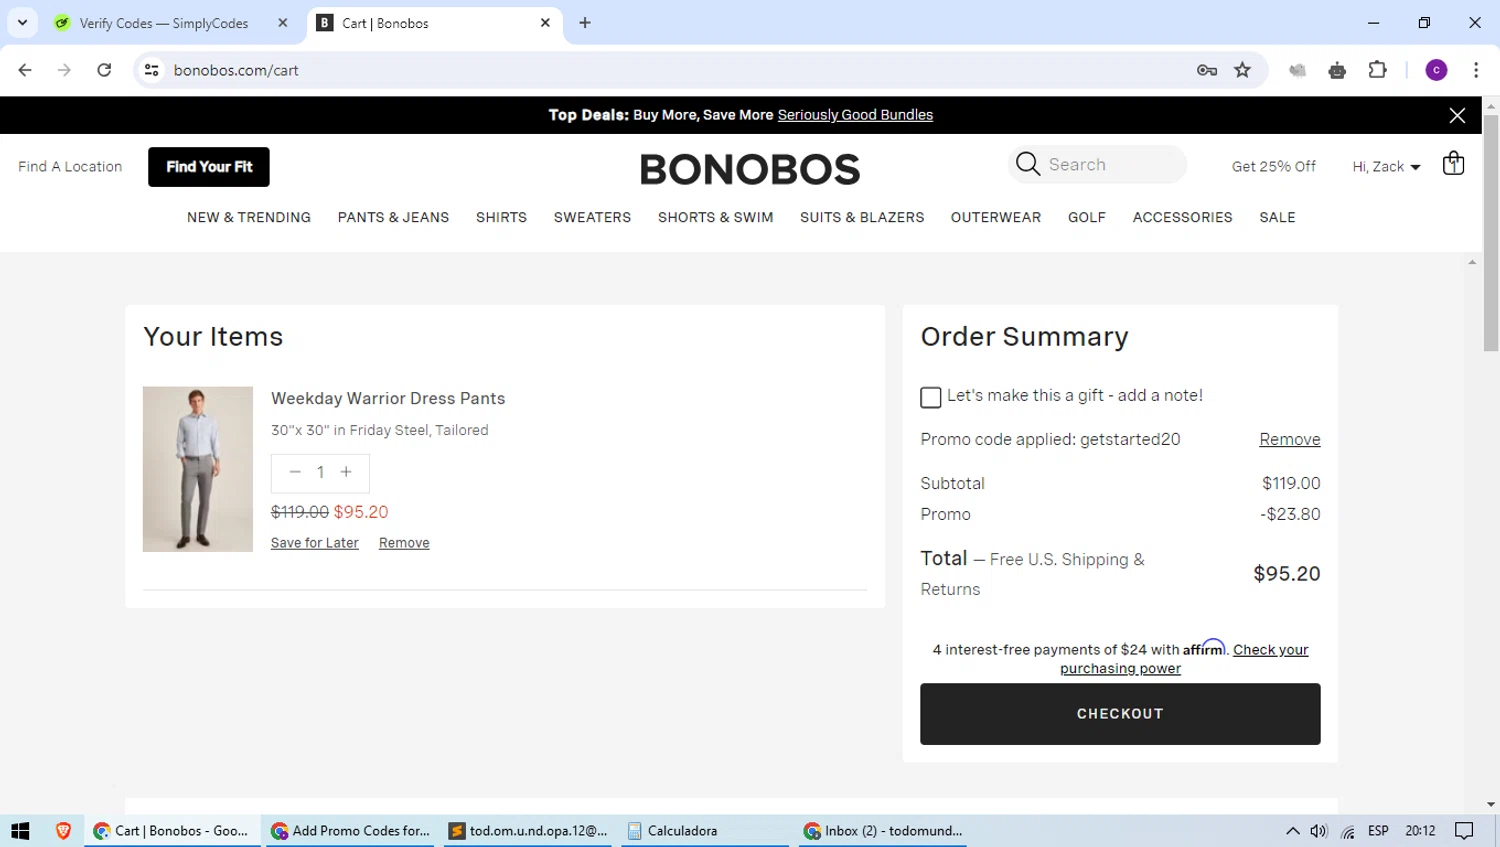This screenshot has width=1500, height=847.
Task: Open the SHORTS & SWIM menu
Action: coord(715,217)
